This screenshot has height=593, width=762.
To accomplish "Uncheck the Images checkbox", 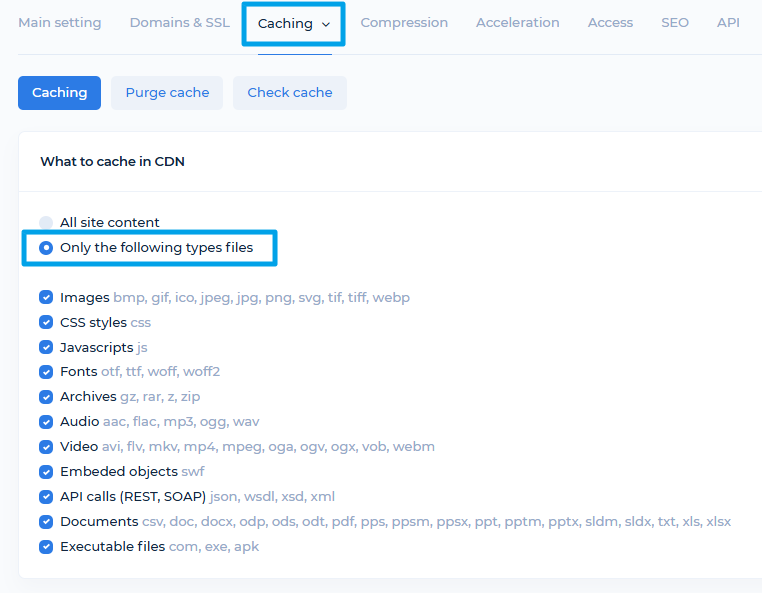I will 46,298.
